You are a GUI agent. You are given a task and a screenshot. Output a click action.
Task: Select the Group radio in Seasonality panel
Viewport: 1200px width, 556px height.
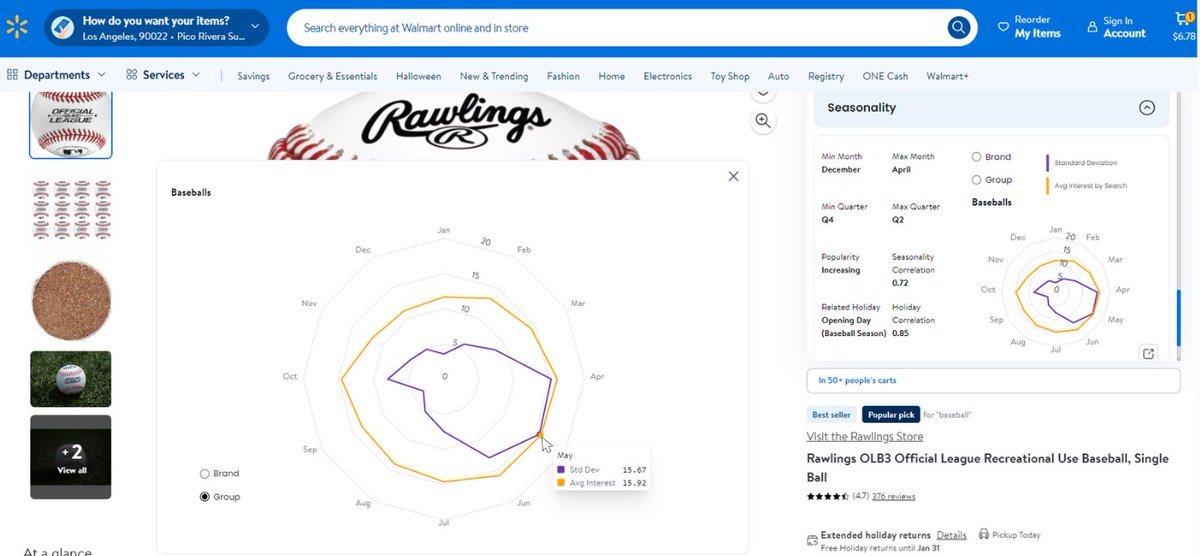point(977,180)
